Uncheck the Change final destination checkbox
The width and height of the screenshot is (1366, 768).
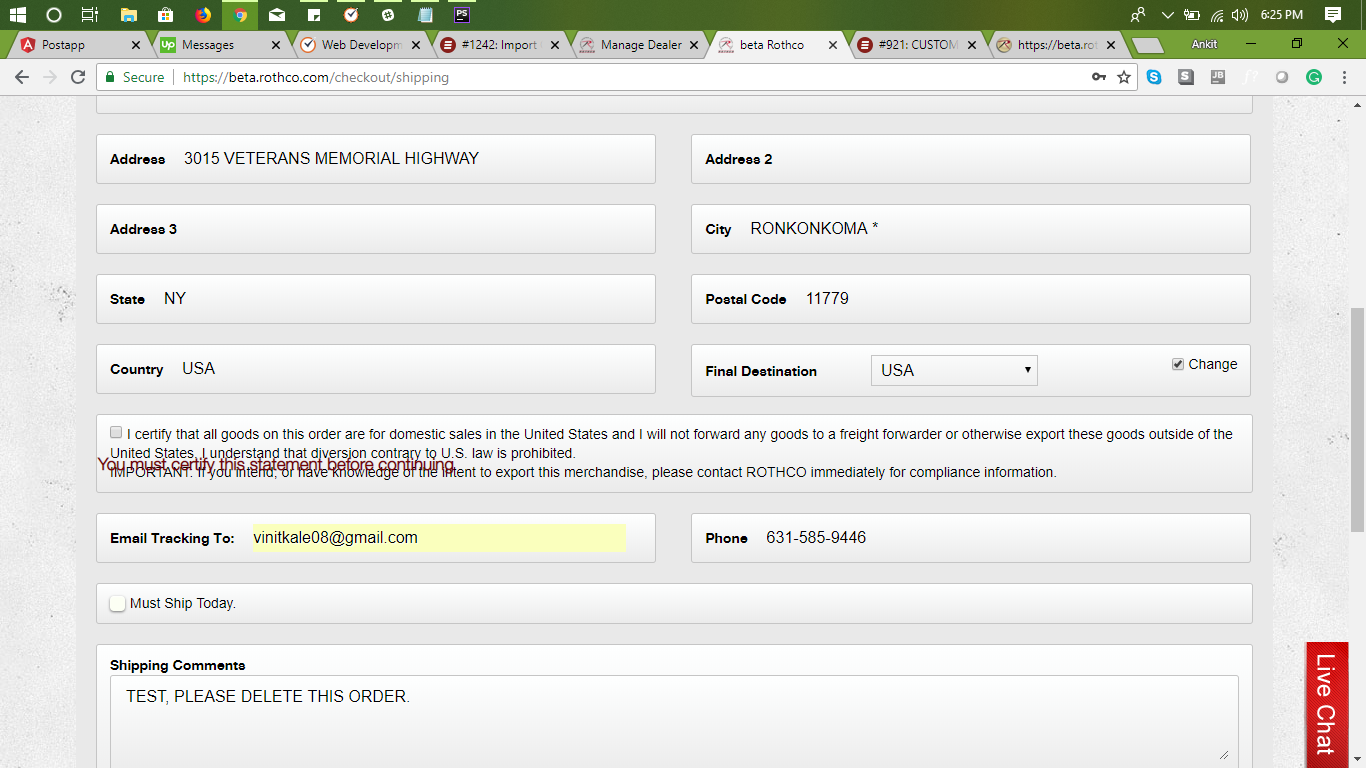[1178, 364]
